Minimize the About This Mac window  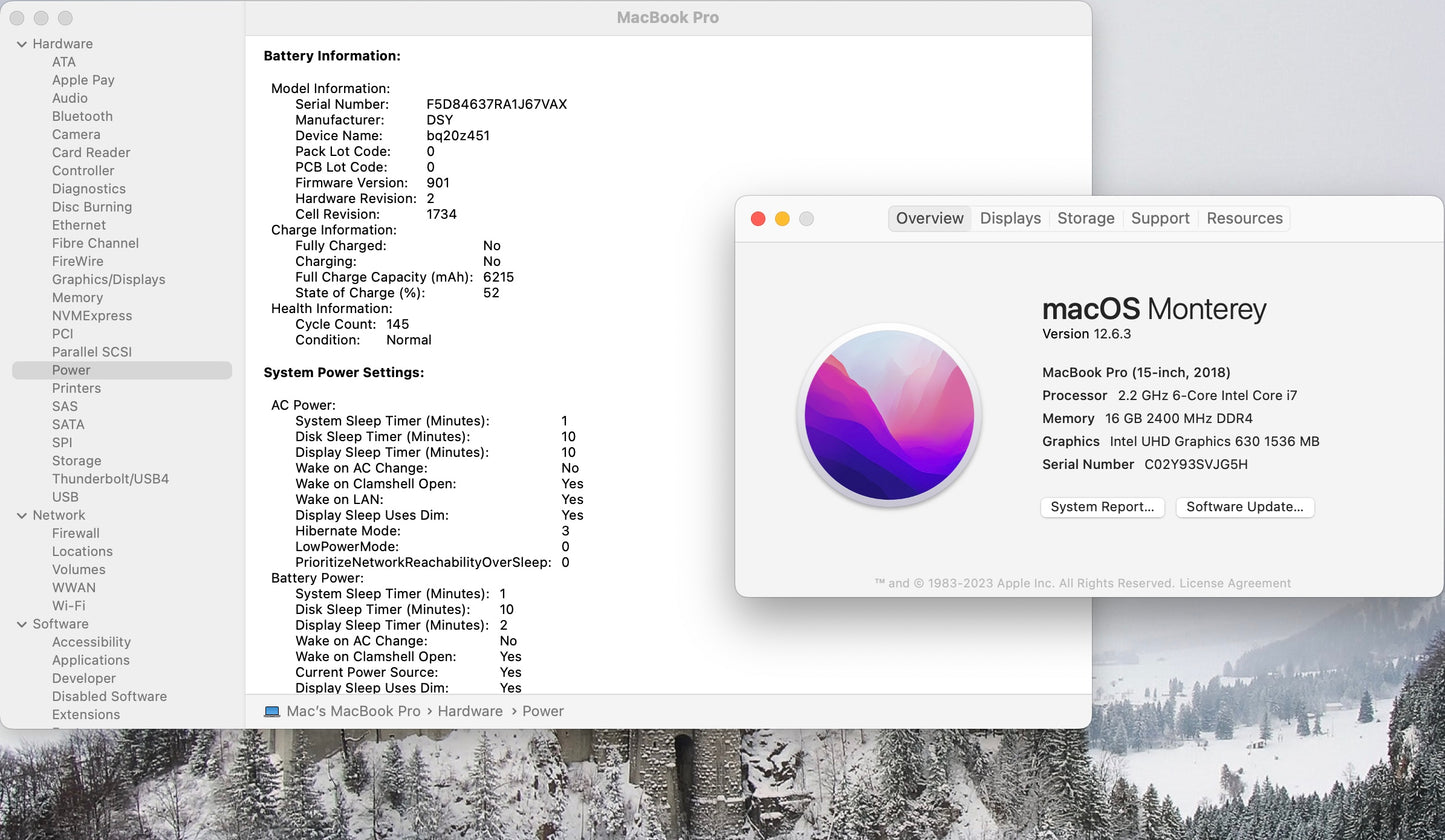point(782,219)
